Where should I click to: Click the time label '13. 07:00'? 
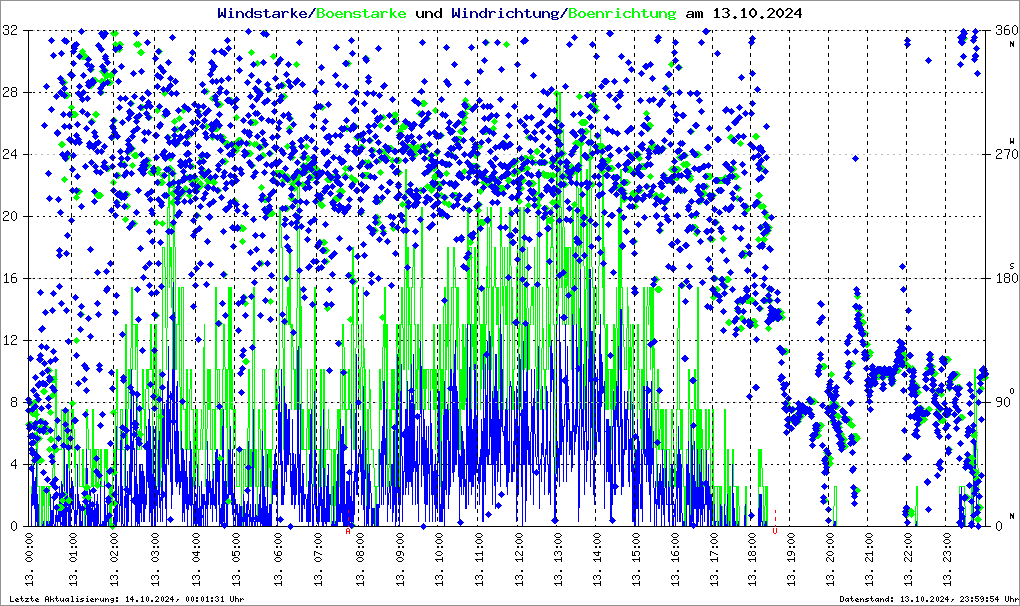click(319, 559)
